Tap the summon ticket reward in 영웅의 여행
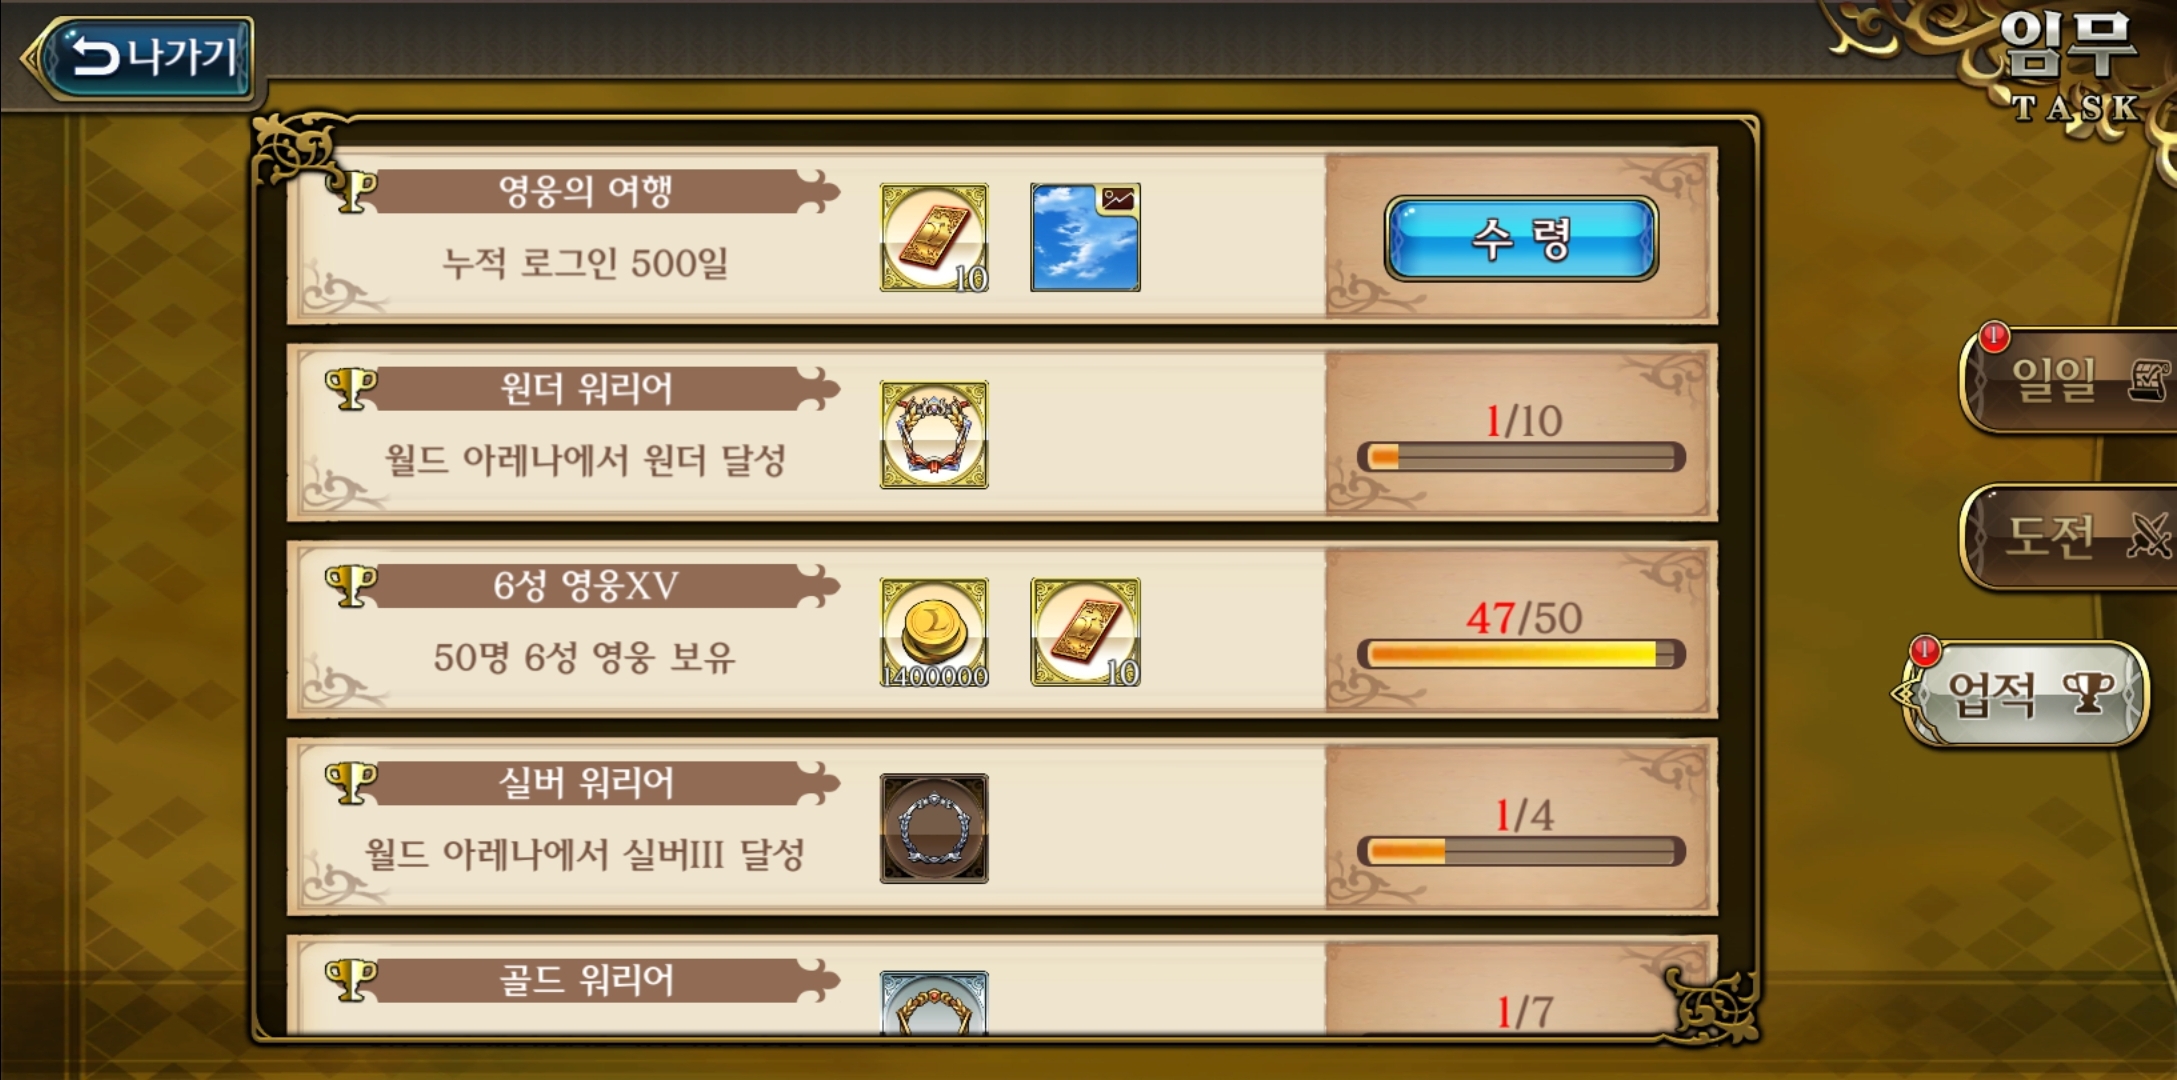This screenshot has width=2177, height=1080. pos(934,238)
